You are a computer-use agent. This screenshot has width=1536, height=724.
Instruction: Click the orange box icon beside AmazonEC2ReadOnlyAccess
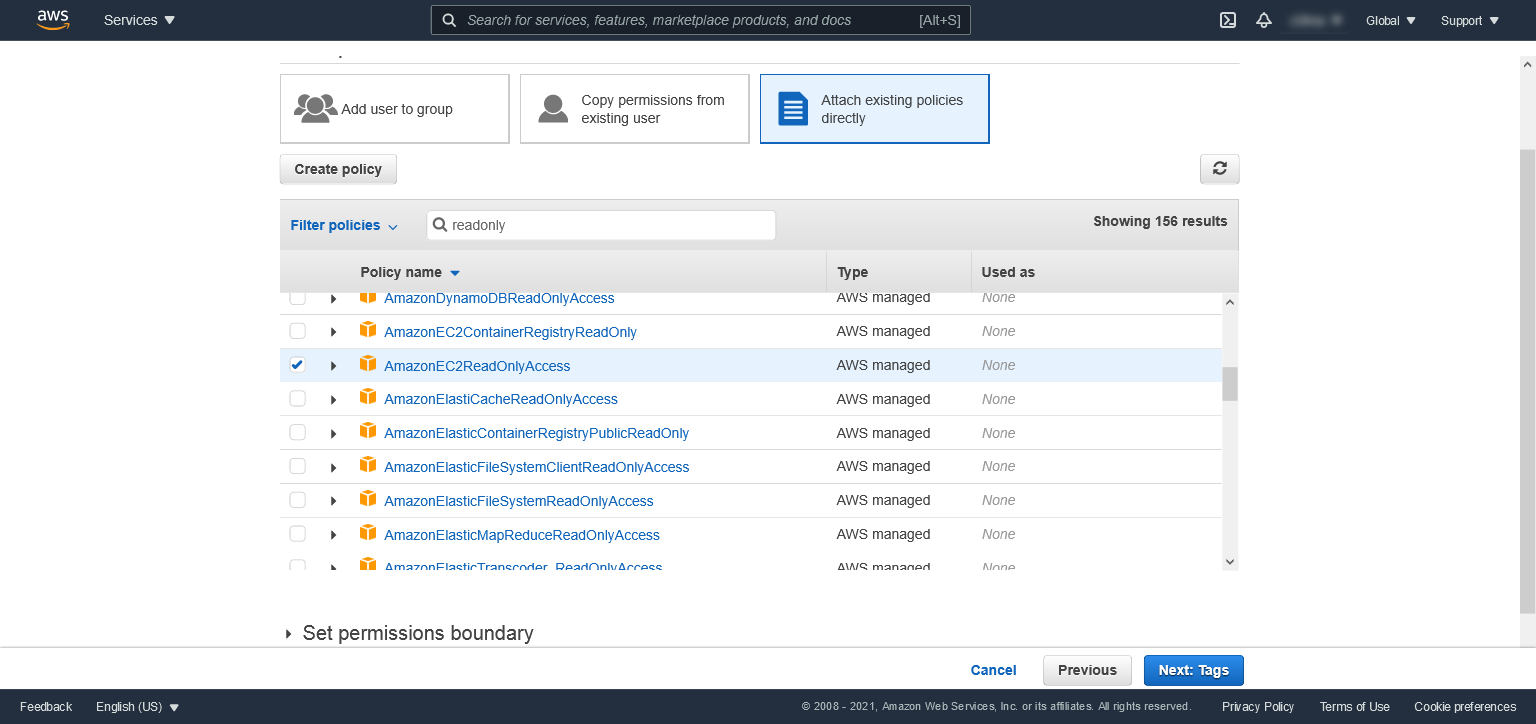(x=368, y=364)
